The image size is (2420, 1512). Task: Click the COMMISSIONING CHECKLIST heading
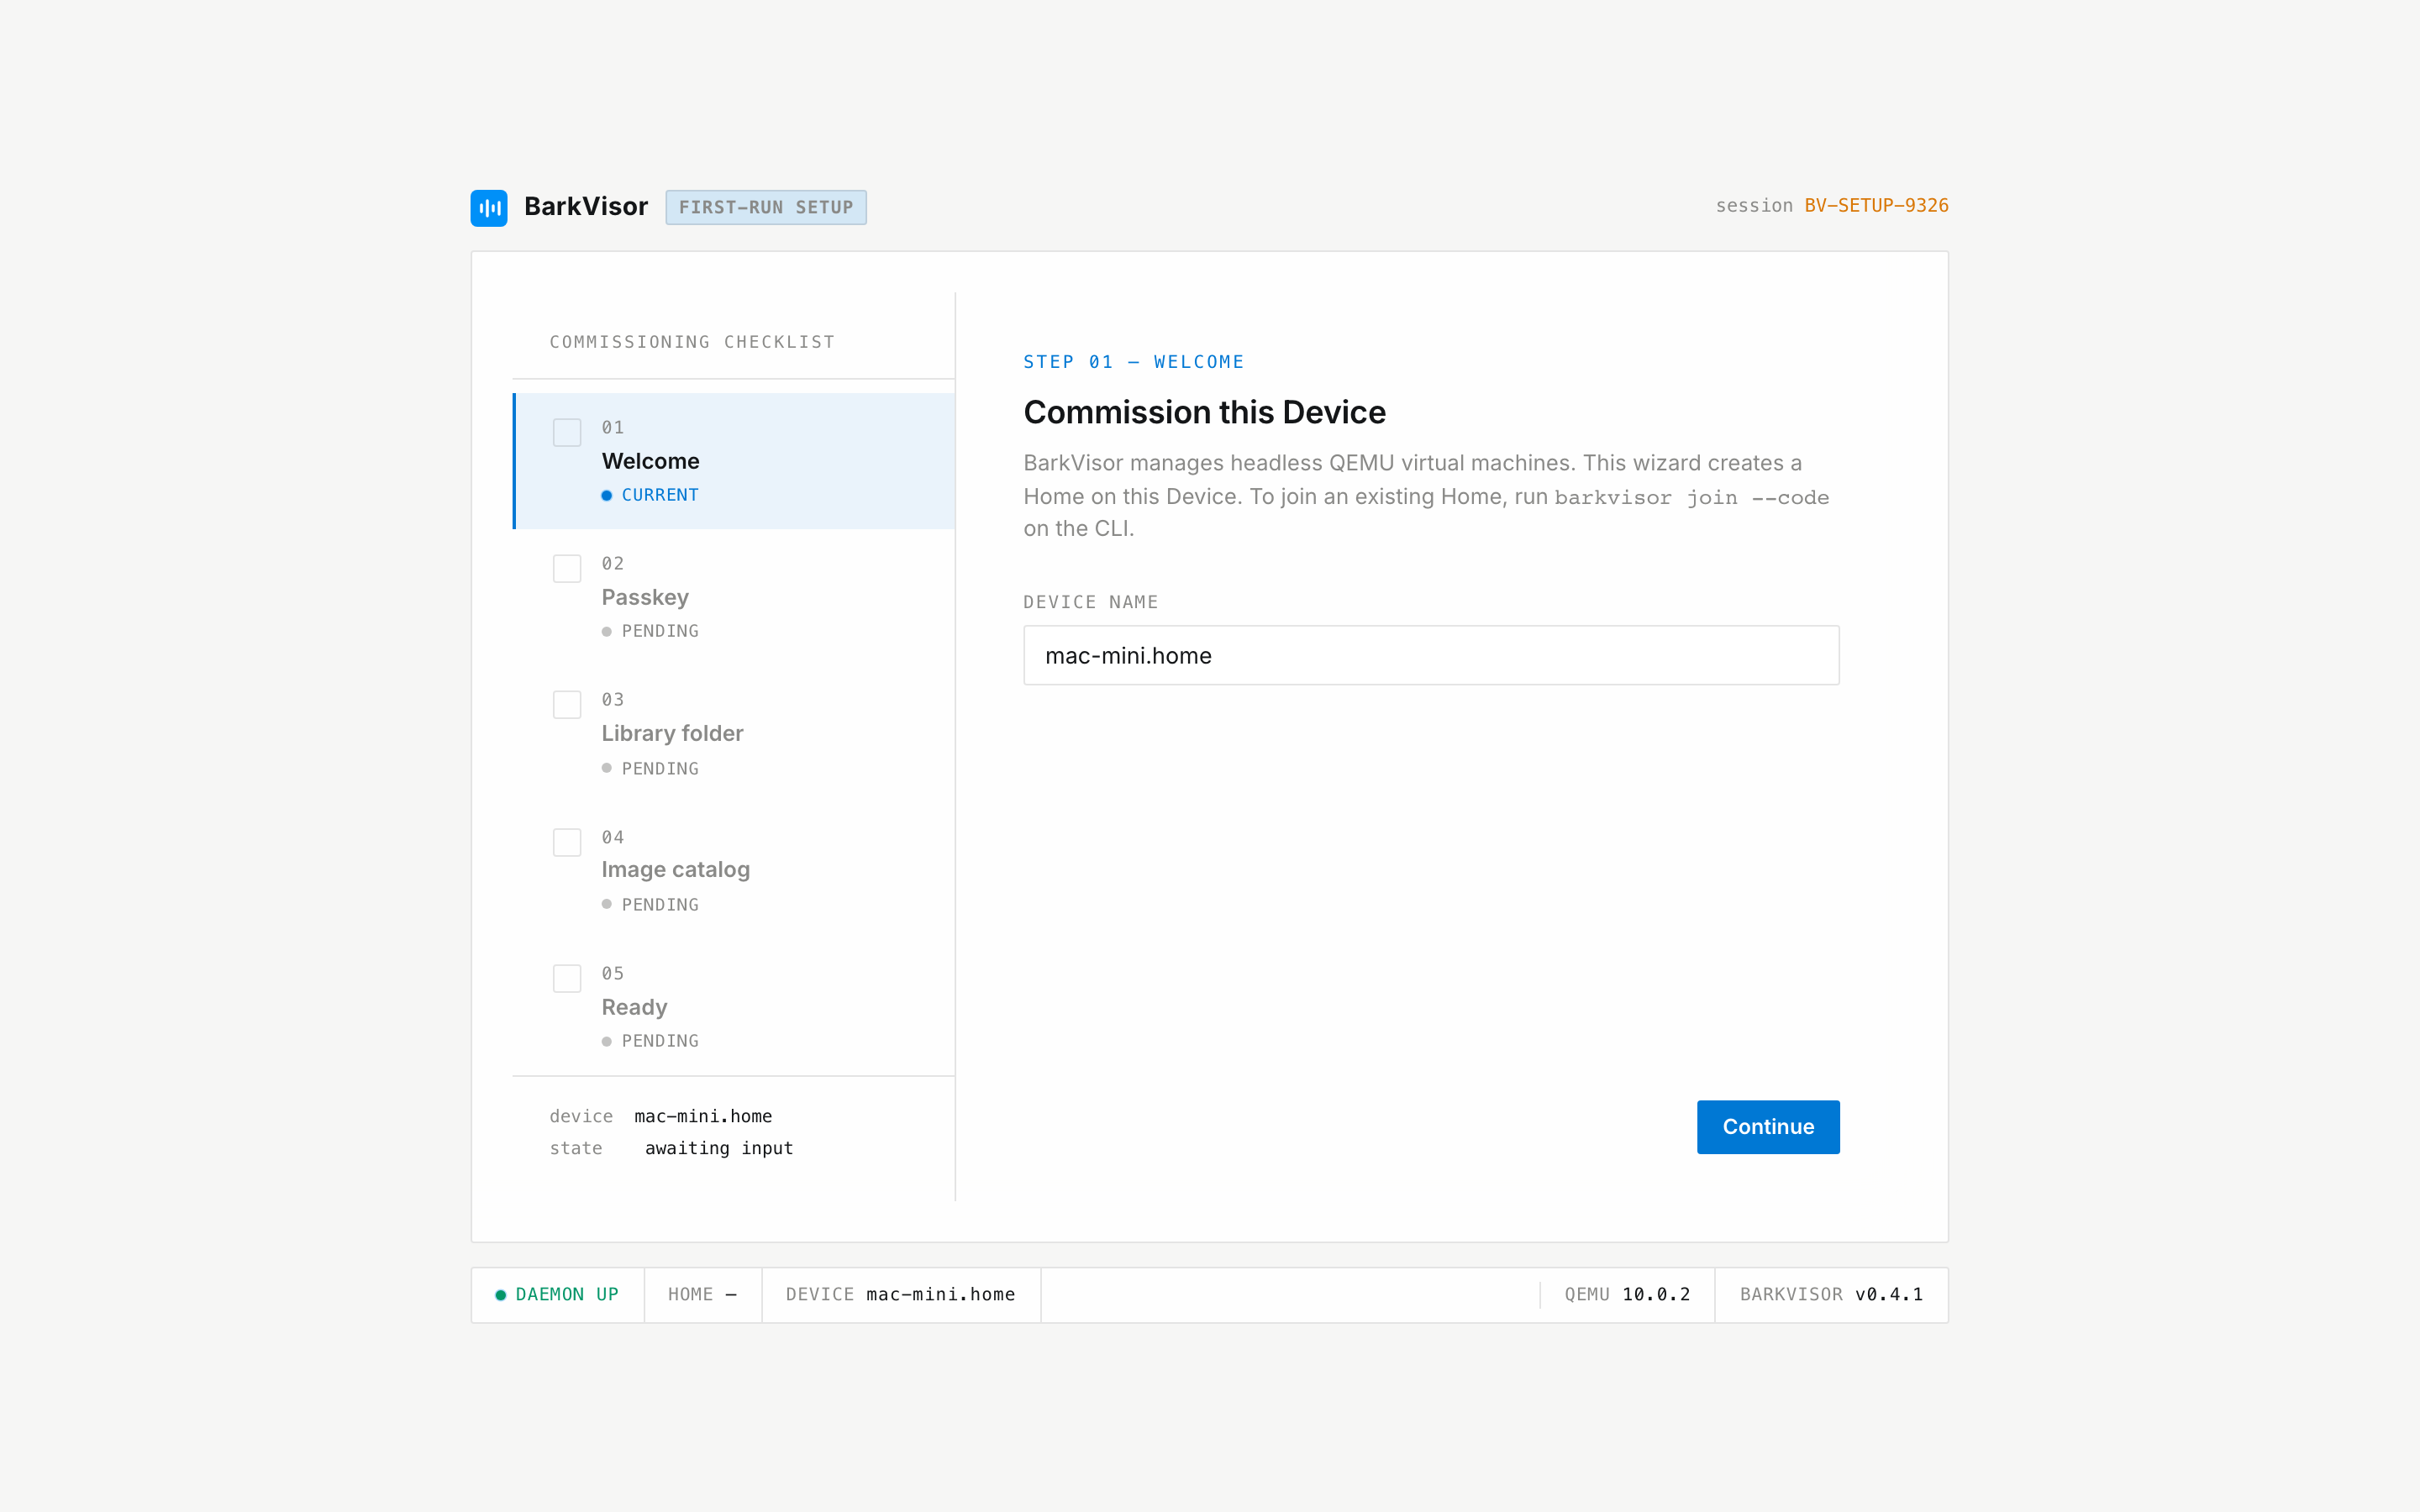pos(692,342)
